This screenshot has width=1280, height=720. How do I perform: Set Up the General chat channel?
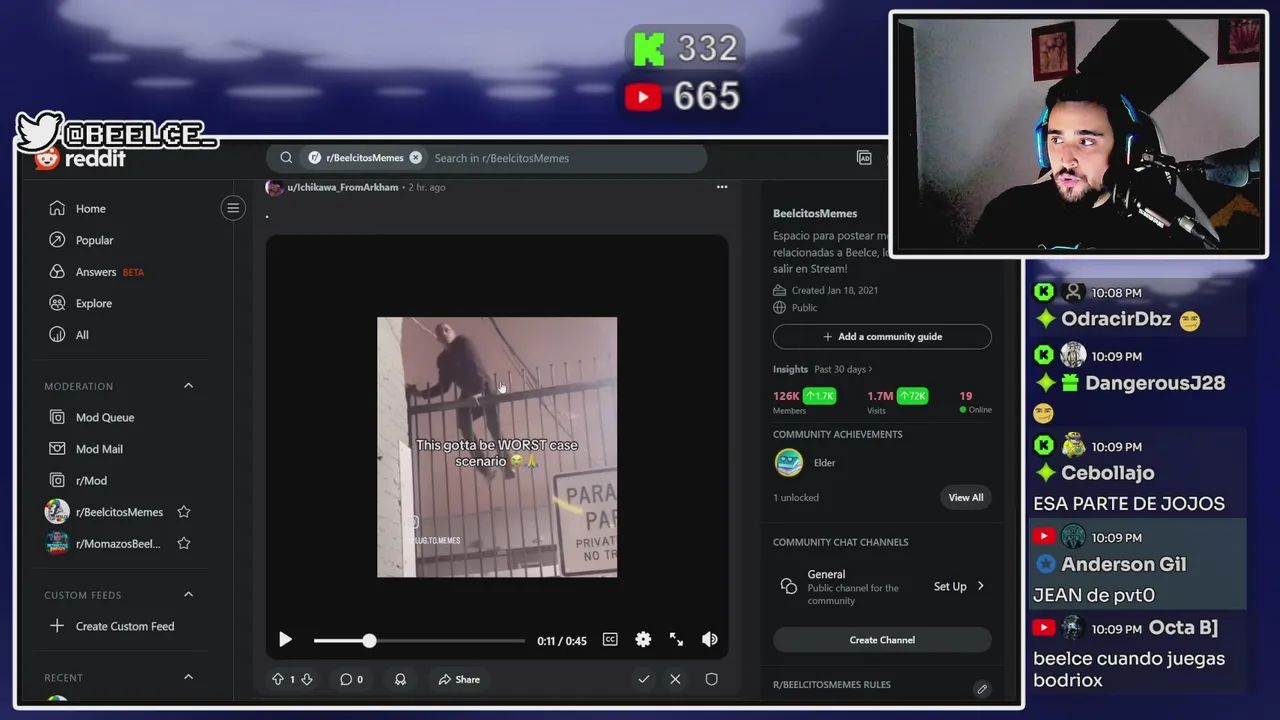pos(959,587)
